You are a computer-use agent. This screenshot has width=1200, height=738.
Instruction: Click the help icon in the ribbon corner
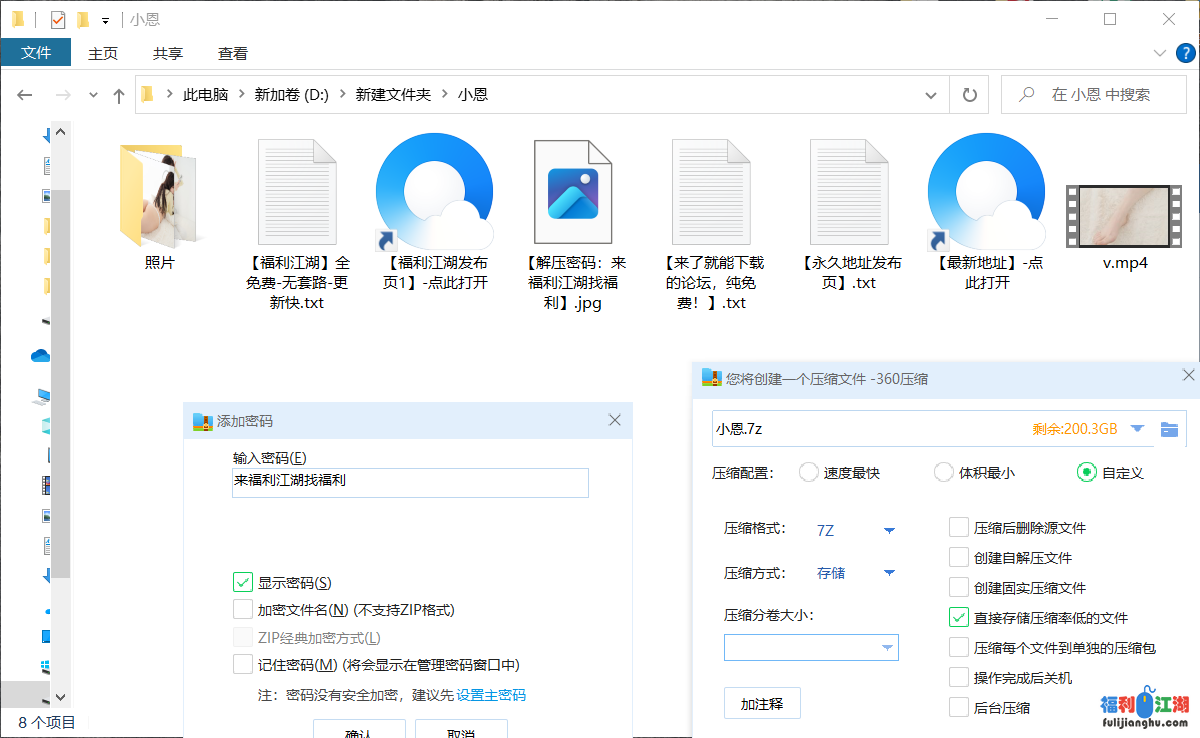1187,53
